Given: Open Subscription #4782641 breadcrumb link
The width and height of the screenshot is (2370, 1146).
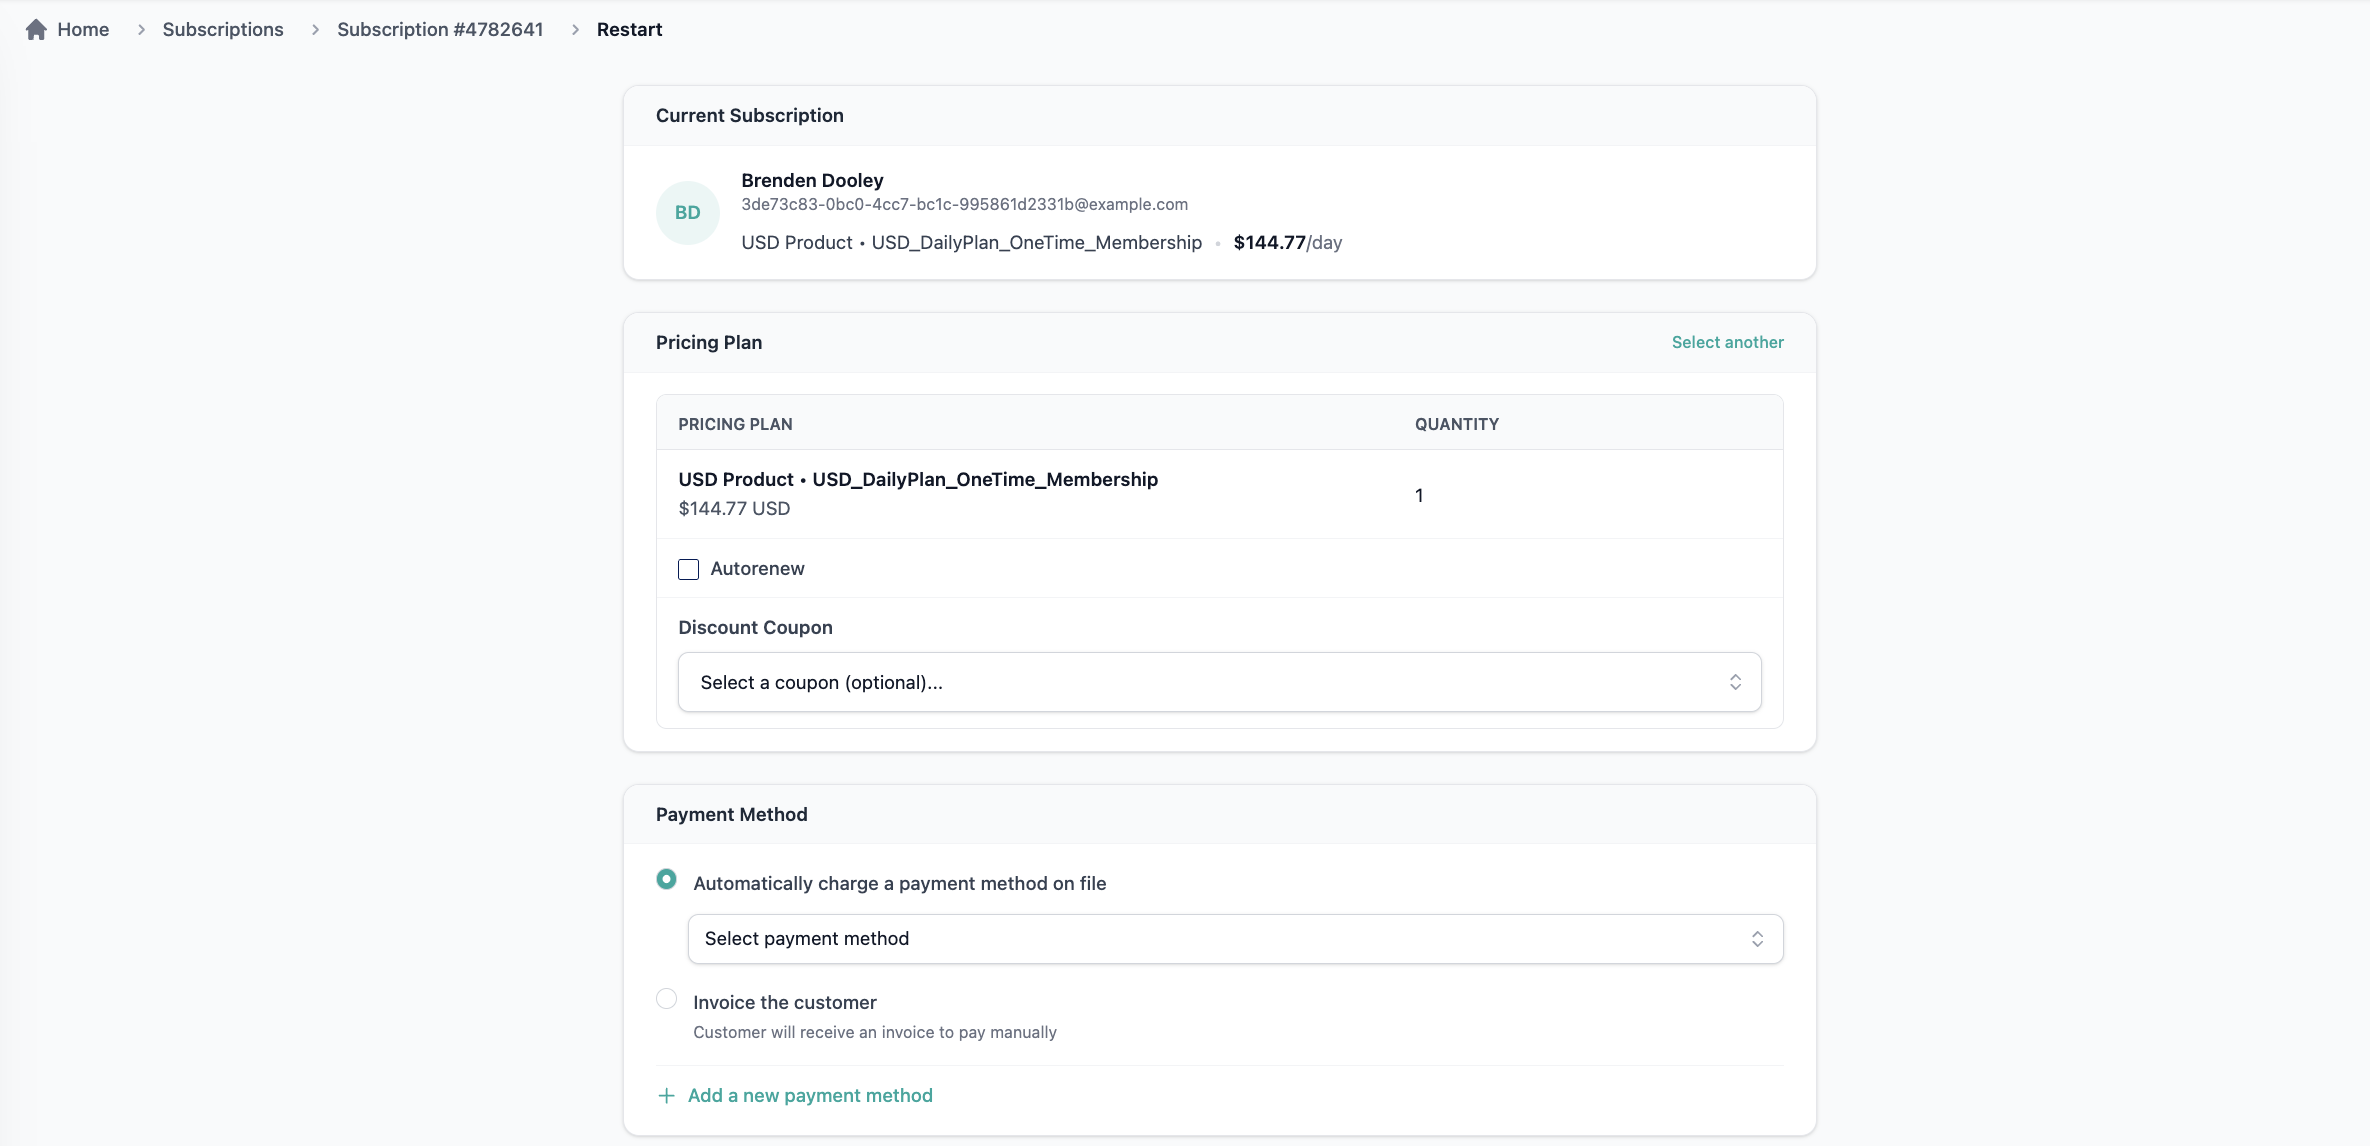Looking at the screenshot, I should click(x=440, y=30).
